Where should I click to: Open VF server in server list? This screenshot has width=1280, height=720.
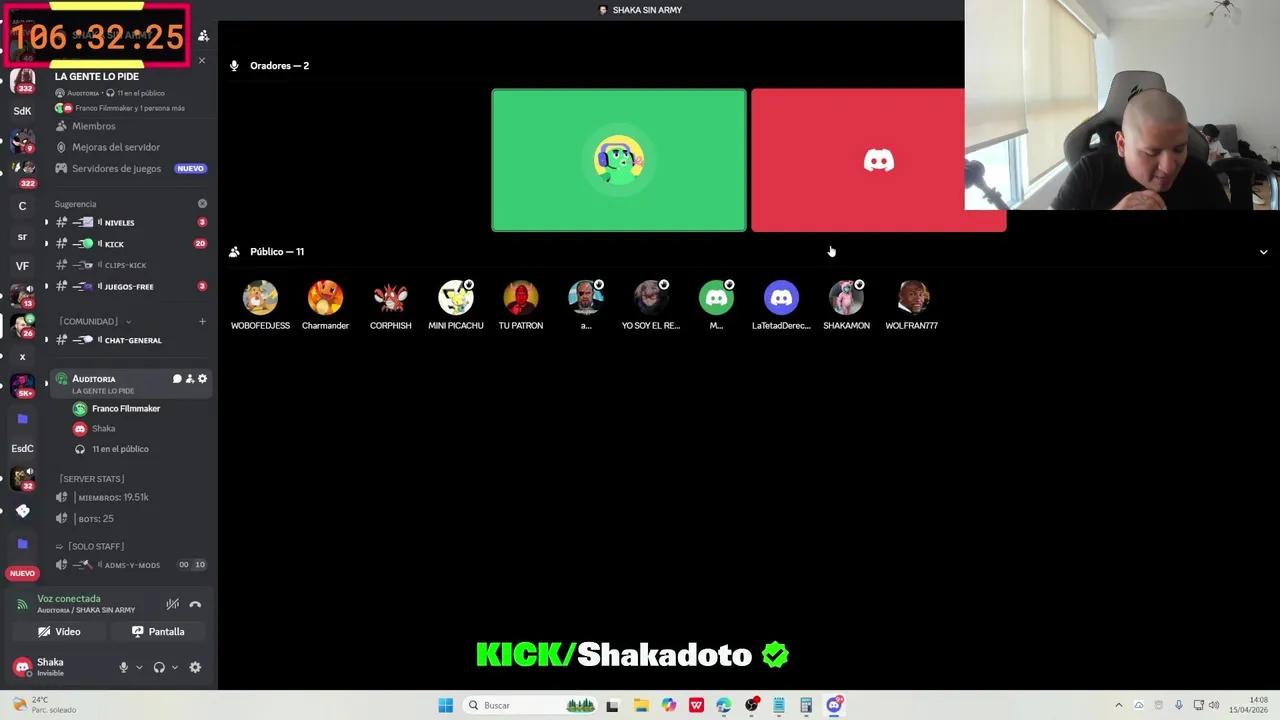tap(22, 266)
